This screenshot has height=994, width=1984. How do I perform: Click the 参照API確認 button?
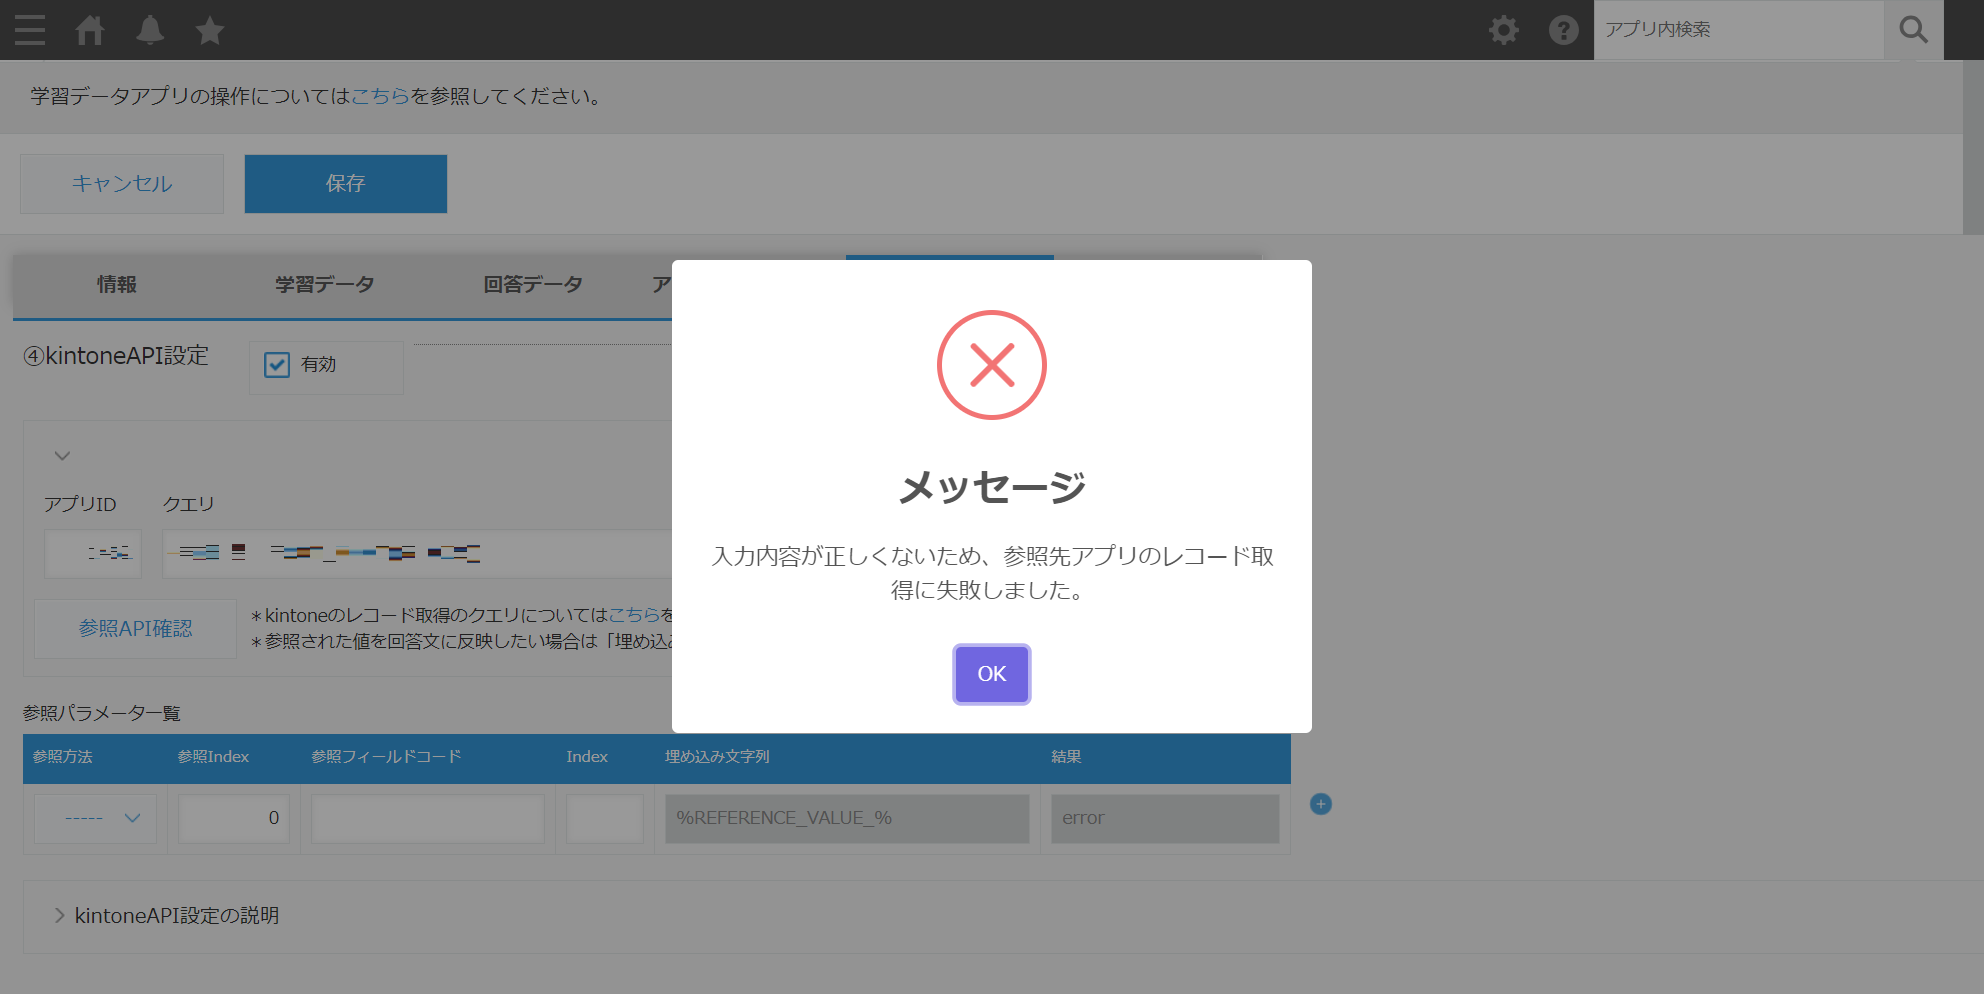(136, 629)
